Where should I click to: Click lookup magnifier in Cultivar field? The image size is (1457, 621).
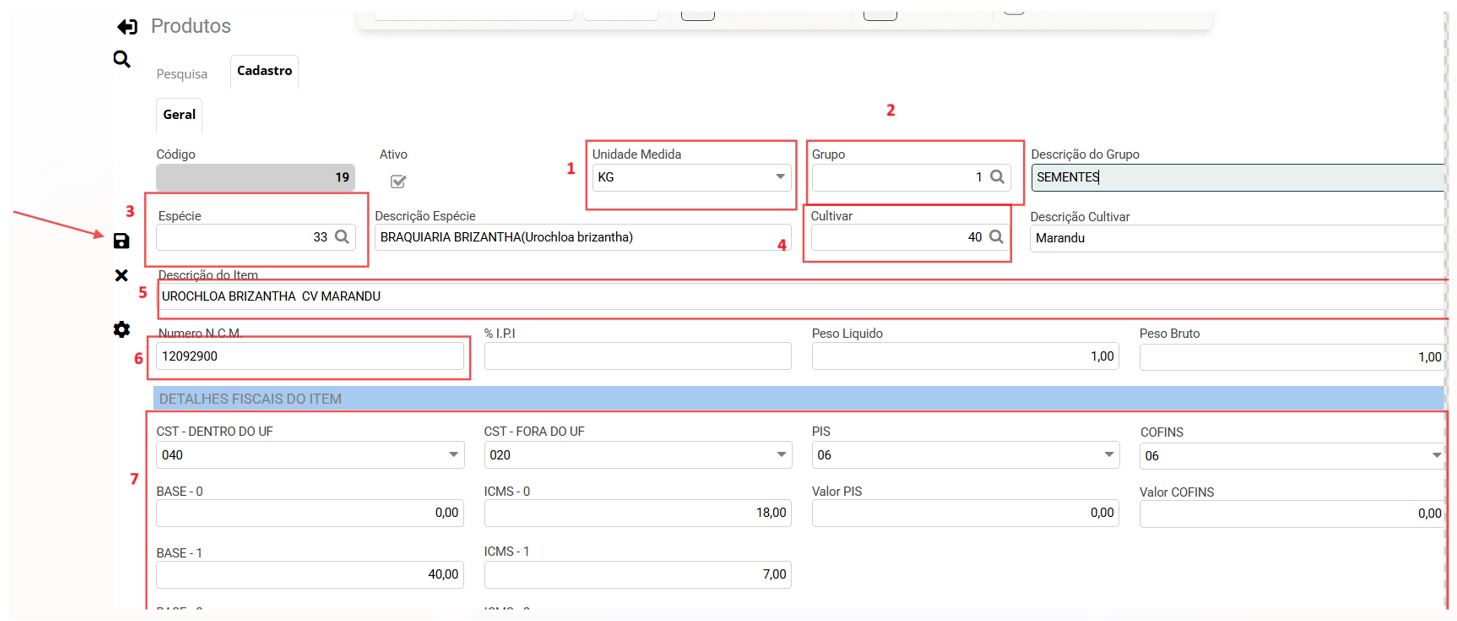995,237
